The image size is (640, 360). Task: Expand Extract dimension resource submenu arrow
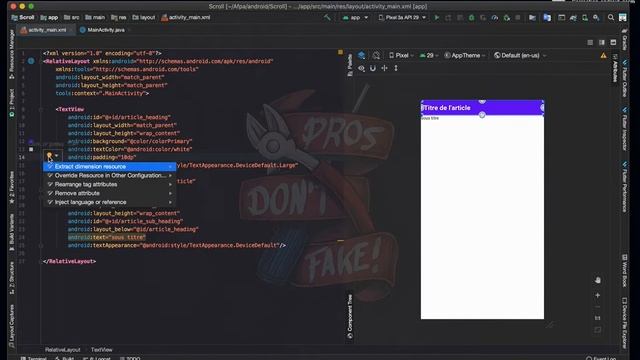pyautogui.click(x=170, y=167)
